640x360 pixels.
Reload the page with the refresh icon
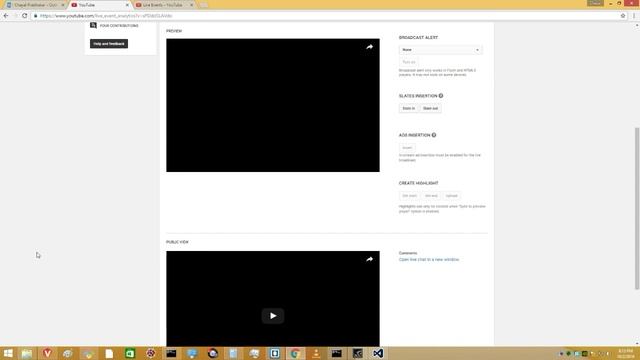click(x=24, y=16)
